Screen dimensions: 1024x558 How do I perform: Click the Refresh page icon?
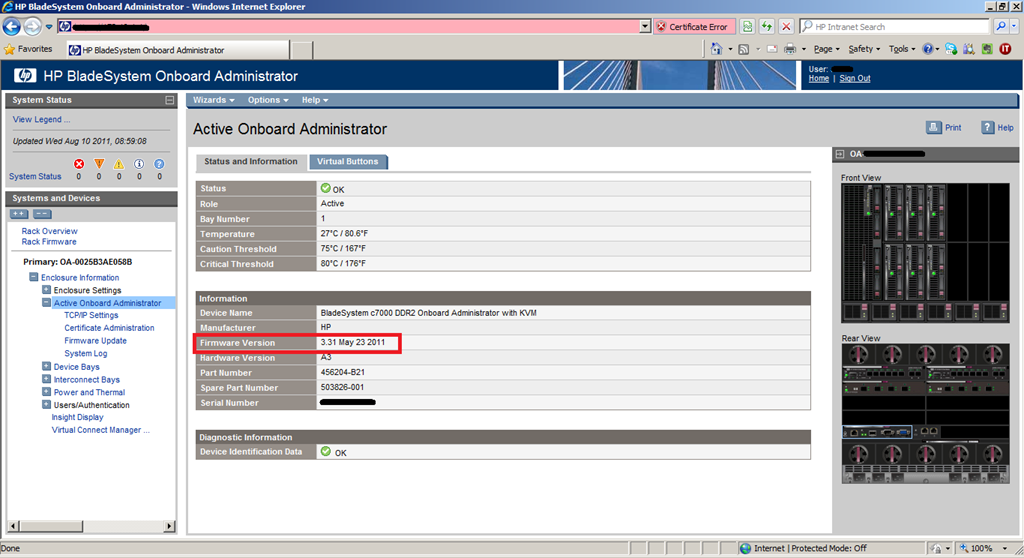(767, 27)
